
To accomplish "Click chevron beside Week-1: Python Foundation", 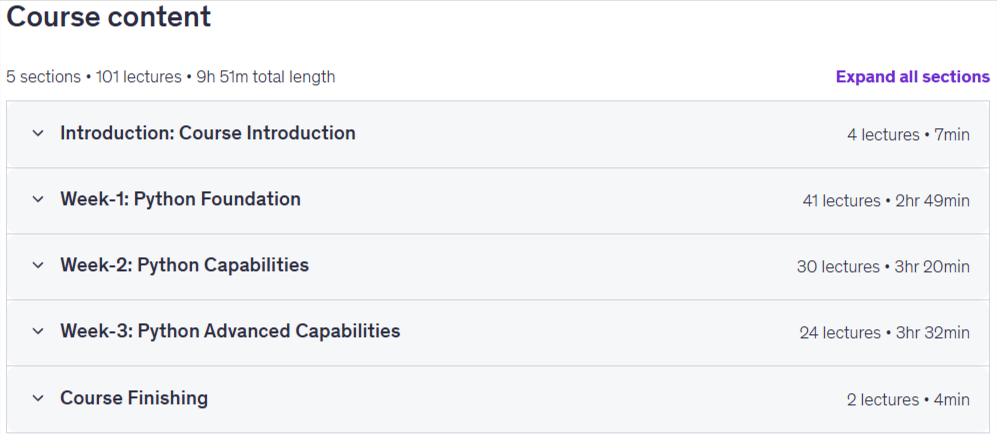I will point(38,200).
